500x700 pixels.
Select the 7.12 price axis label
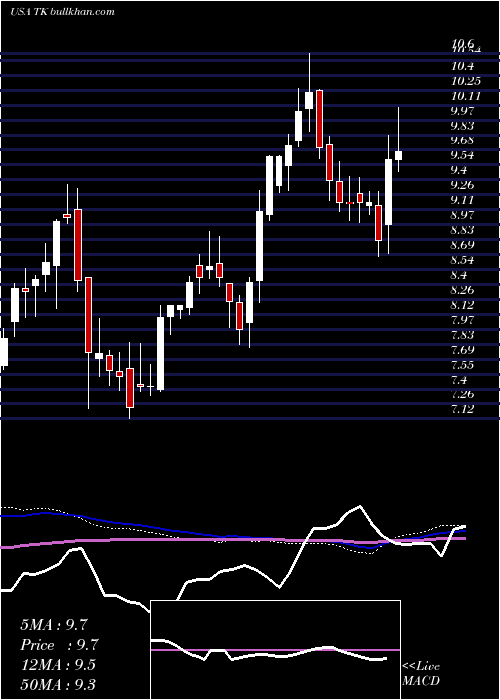[462, 409]
